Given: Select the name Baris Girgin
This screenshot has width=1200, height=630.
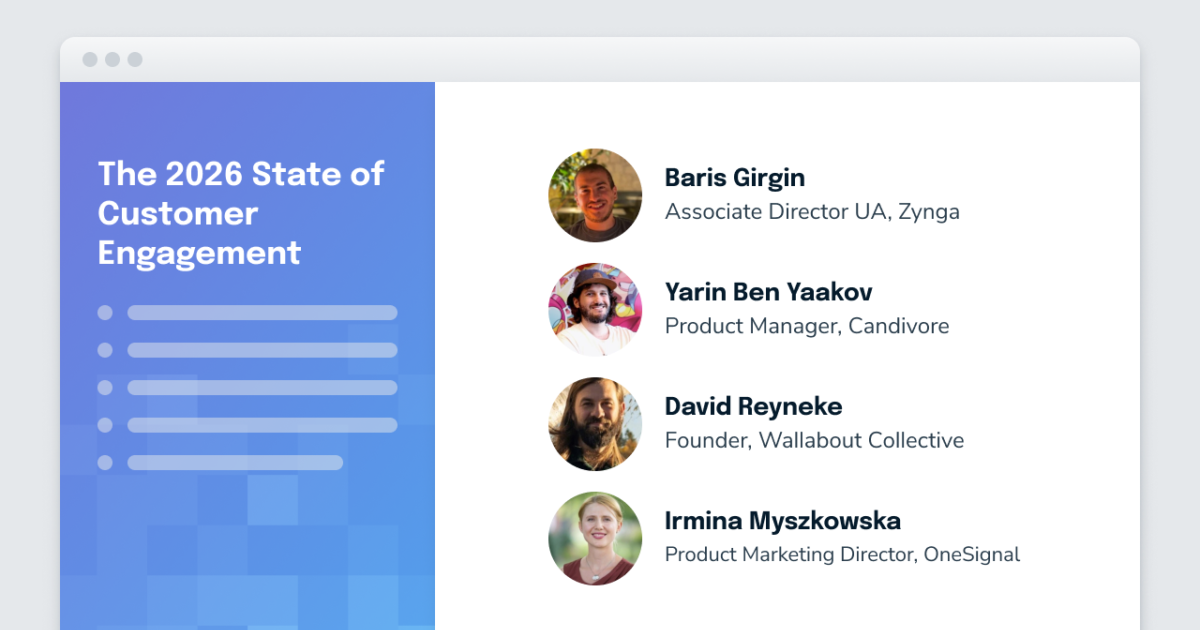Looking at the screenshot, I should (735, 178).
